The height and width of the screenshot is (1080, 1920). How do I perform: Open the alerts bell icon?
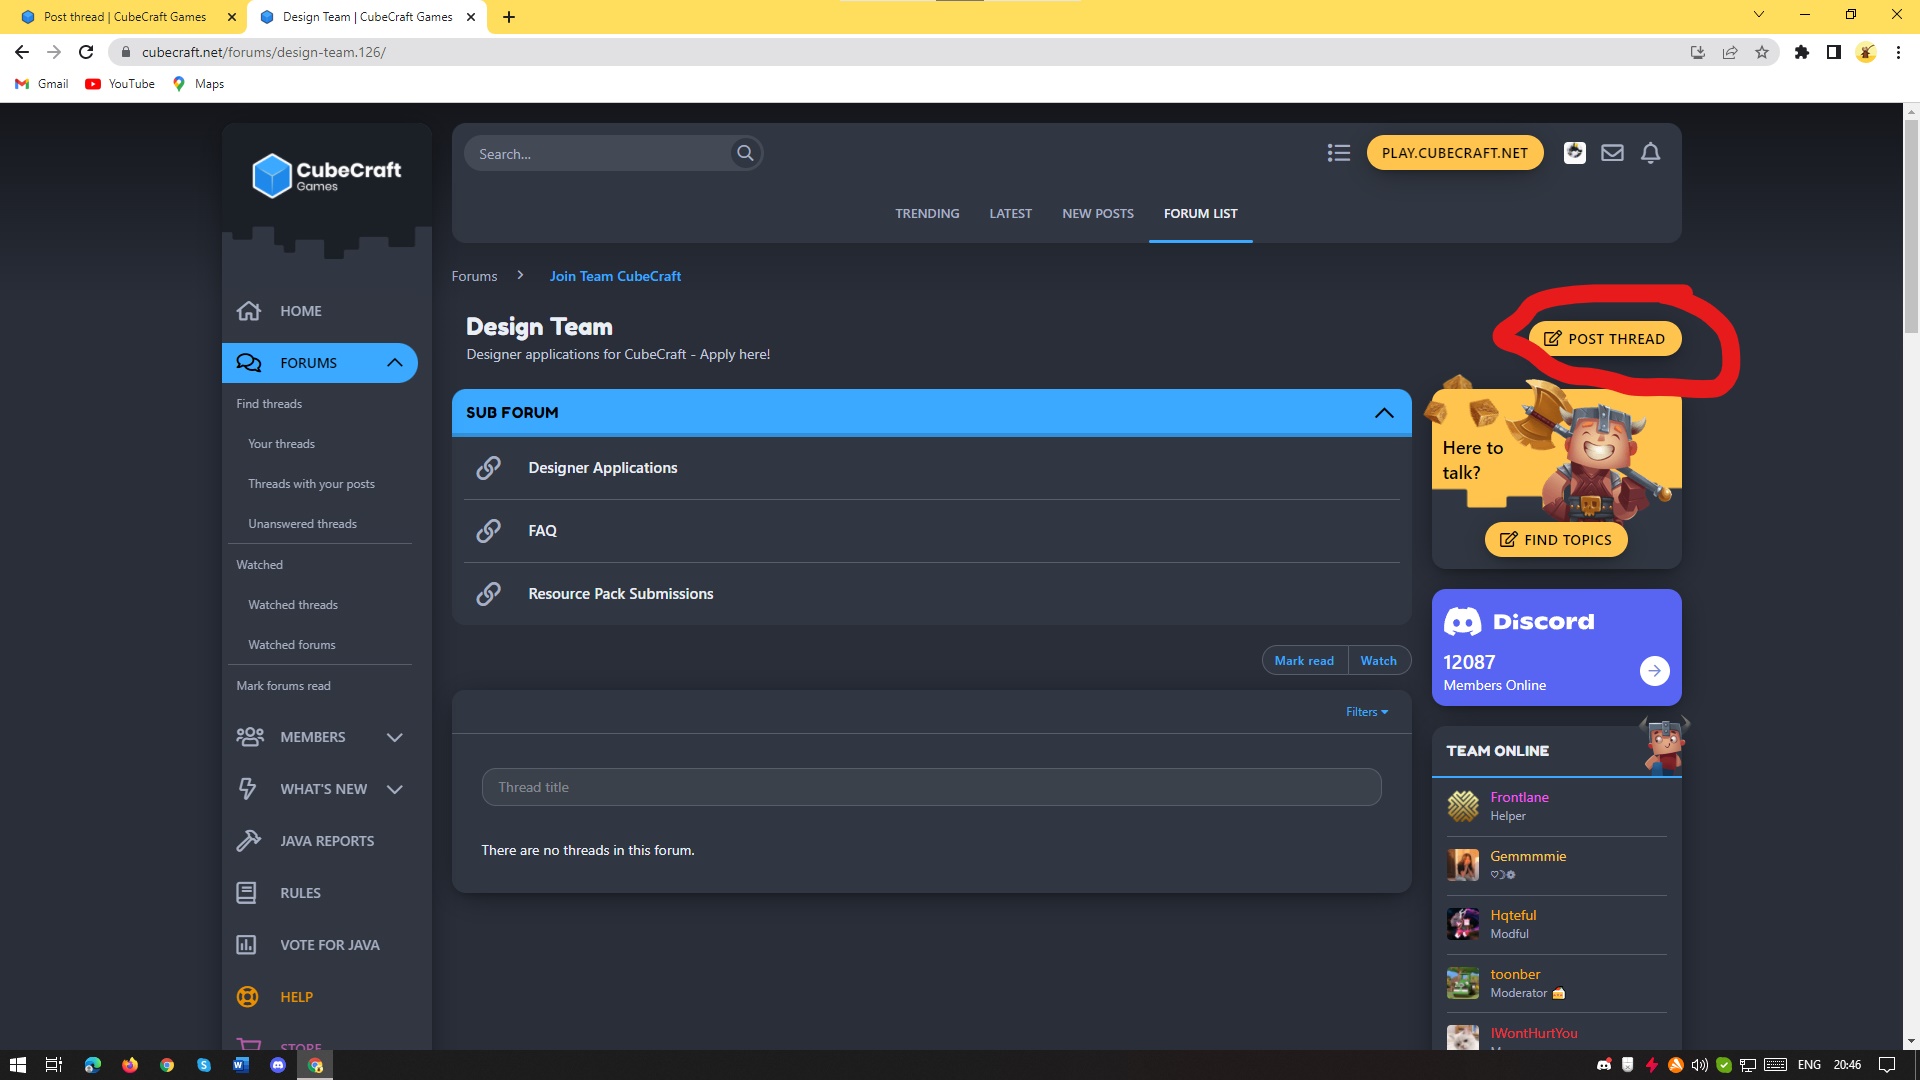click(x=1651, y=153)
